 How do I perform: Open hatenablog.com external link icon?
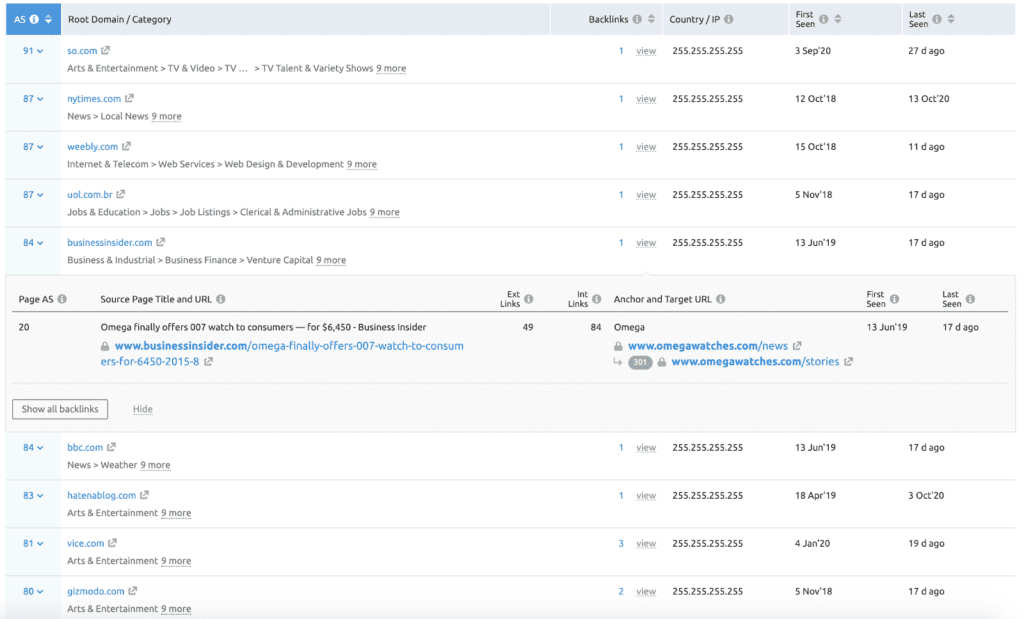point(144,495)
